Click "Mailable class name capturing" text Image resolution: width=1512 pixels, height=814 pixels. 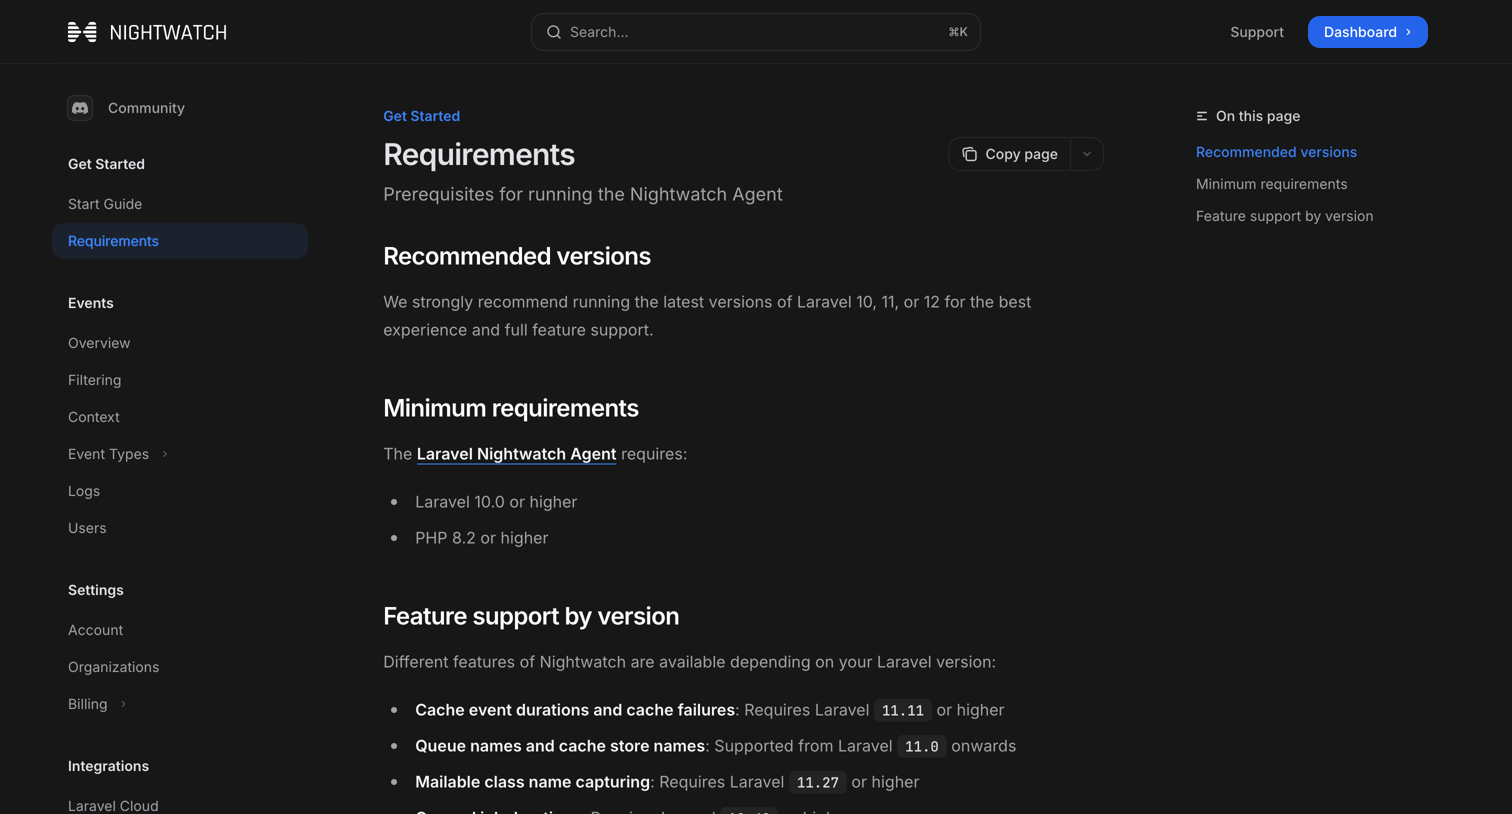pos(532,782)
